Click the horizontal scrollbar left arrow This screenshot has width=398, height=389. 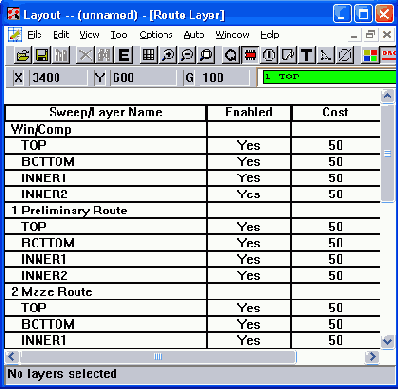[x=12, y=357]
